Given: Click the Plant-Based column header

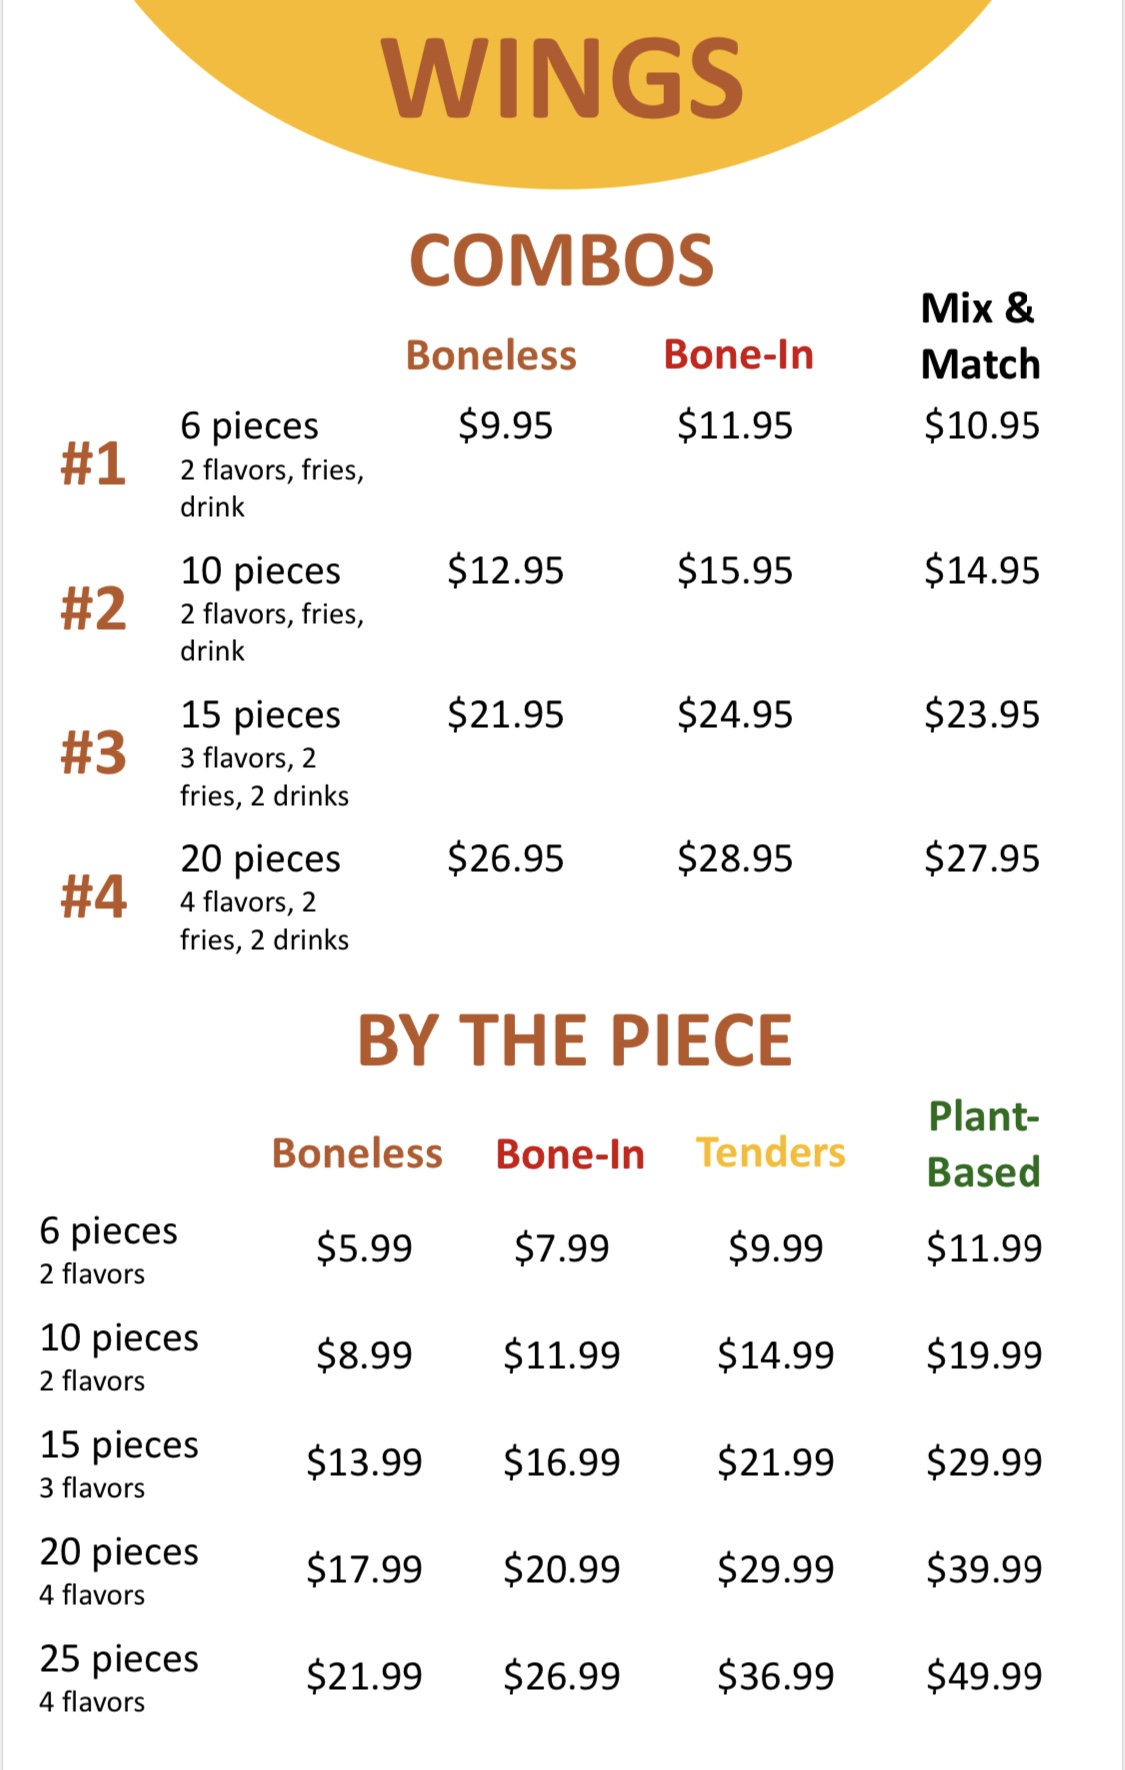Looking at the screenshot, I should 983,1144.
